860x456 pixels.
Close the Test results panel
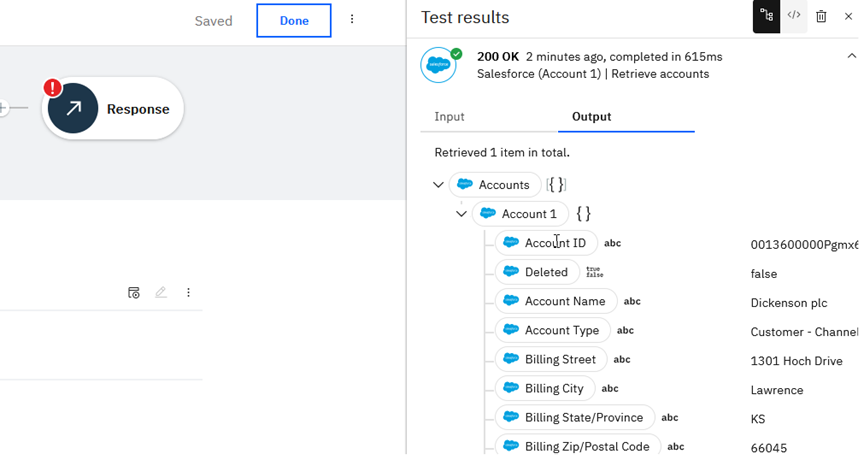click(848, 16)
